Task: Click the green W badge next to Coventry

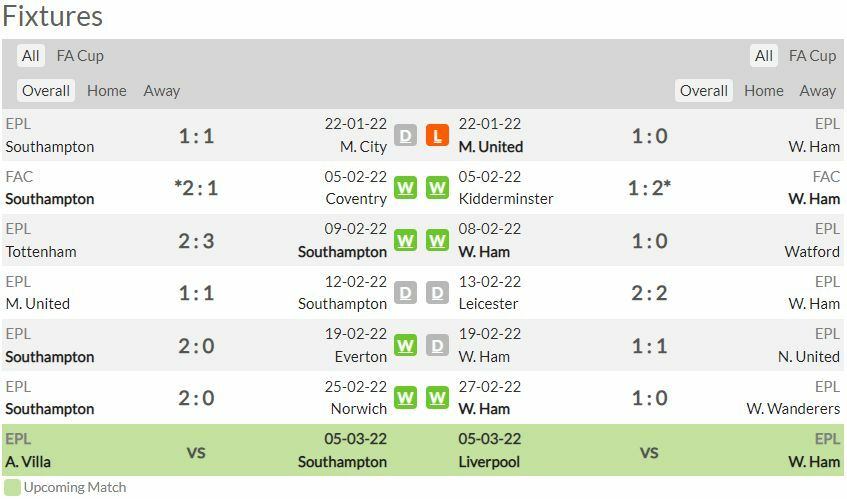Action: tap(405, 188)
